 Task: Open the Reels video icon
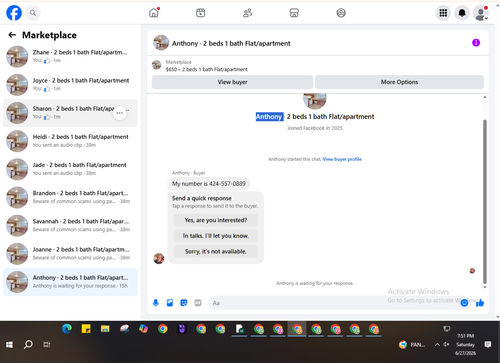(x=201, y=13)
